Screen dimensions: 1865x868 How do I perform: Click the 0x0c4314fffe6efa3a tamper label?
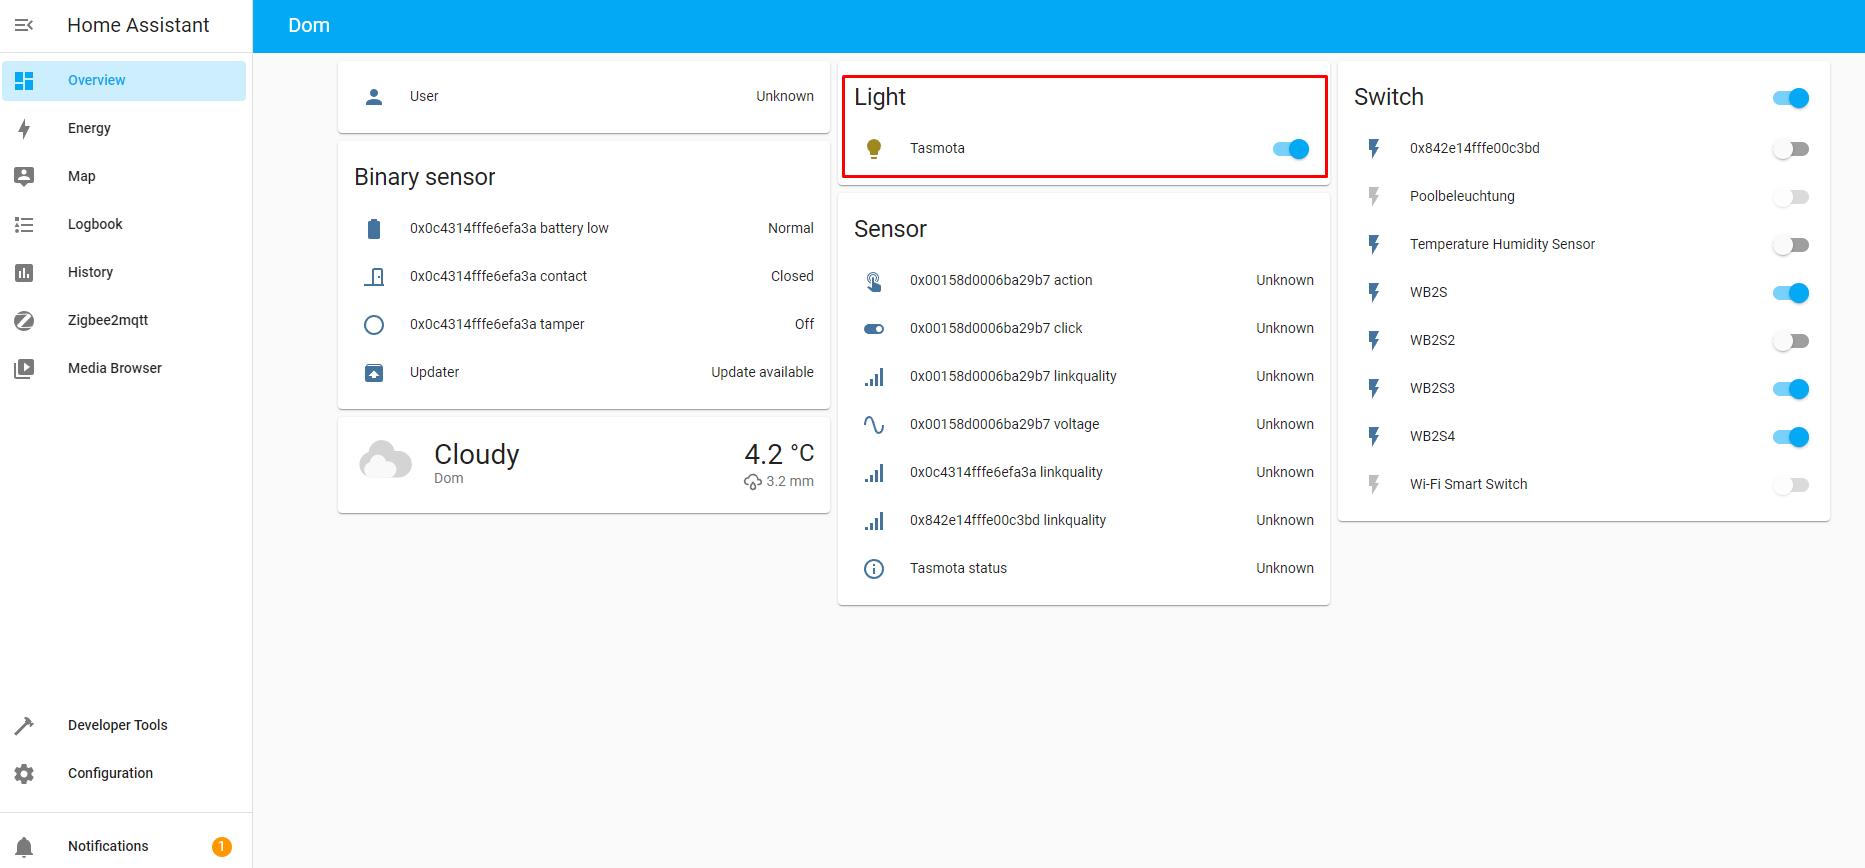tap(497, 324)
